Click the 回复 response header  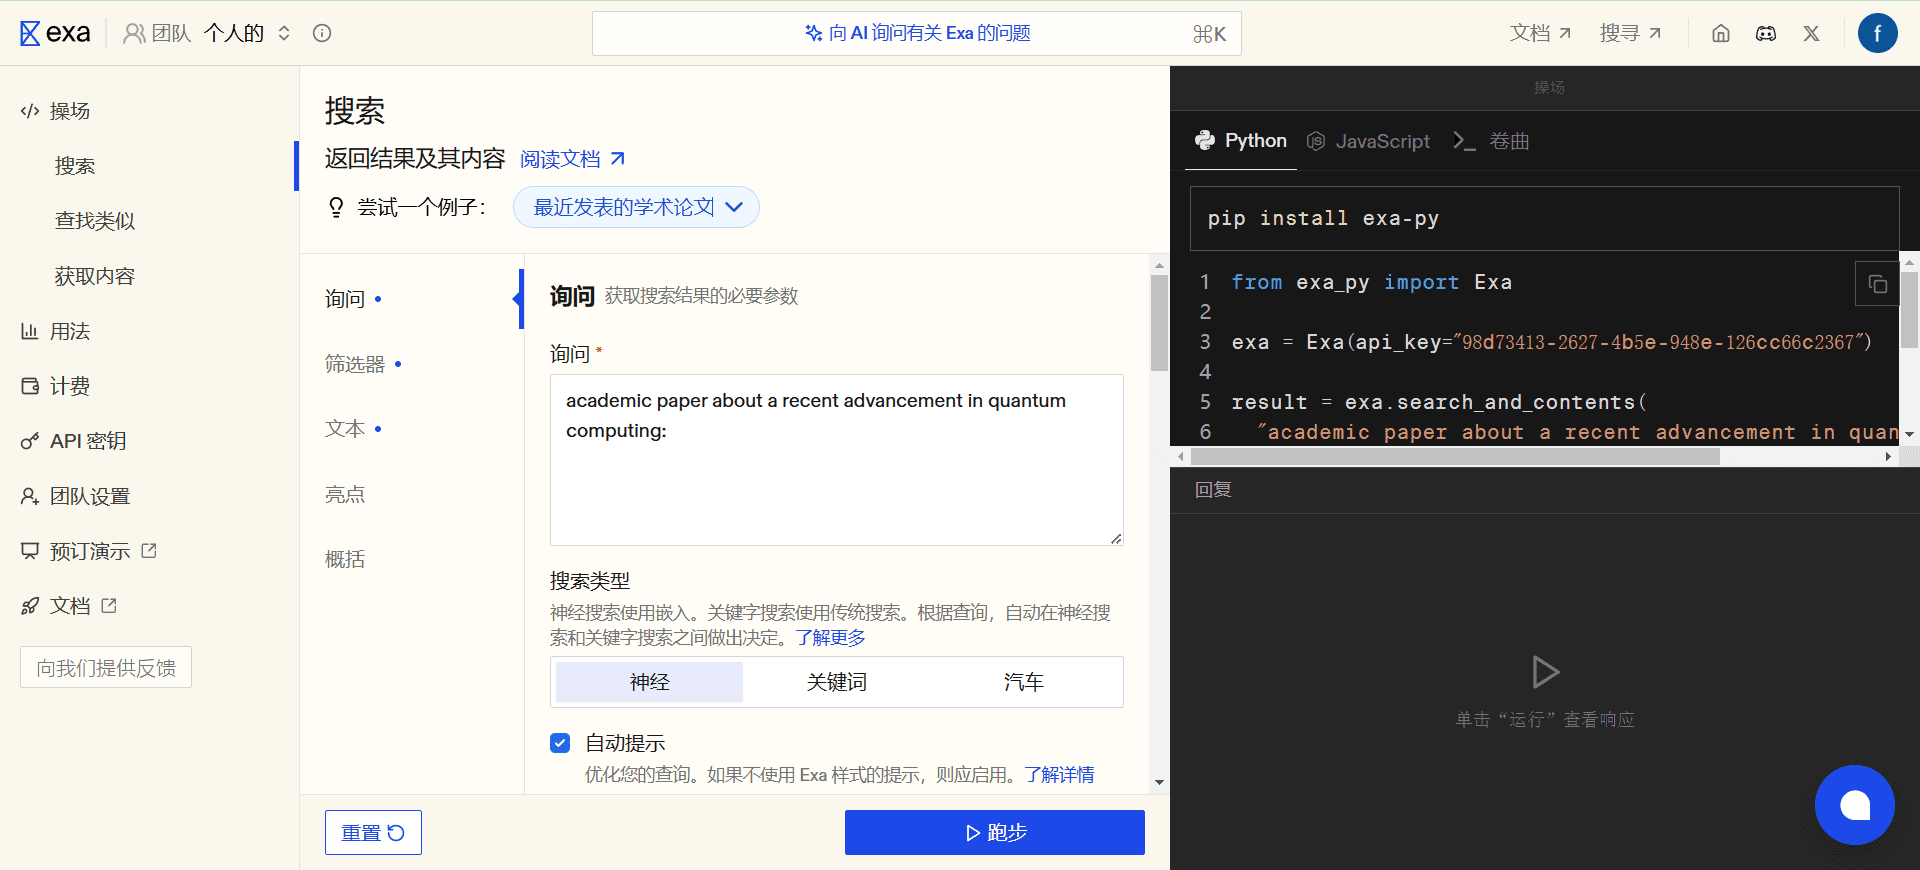coord(1213,490)
